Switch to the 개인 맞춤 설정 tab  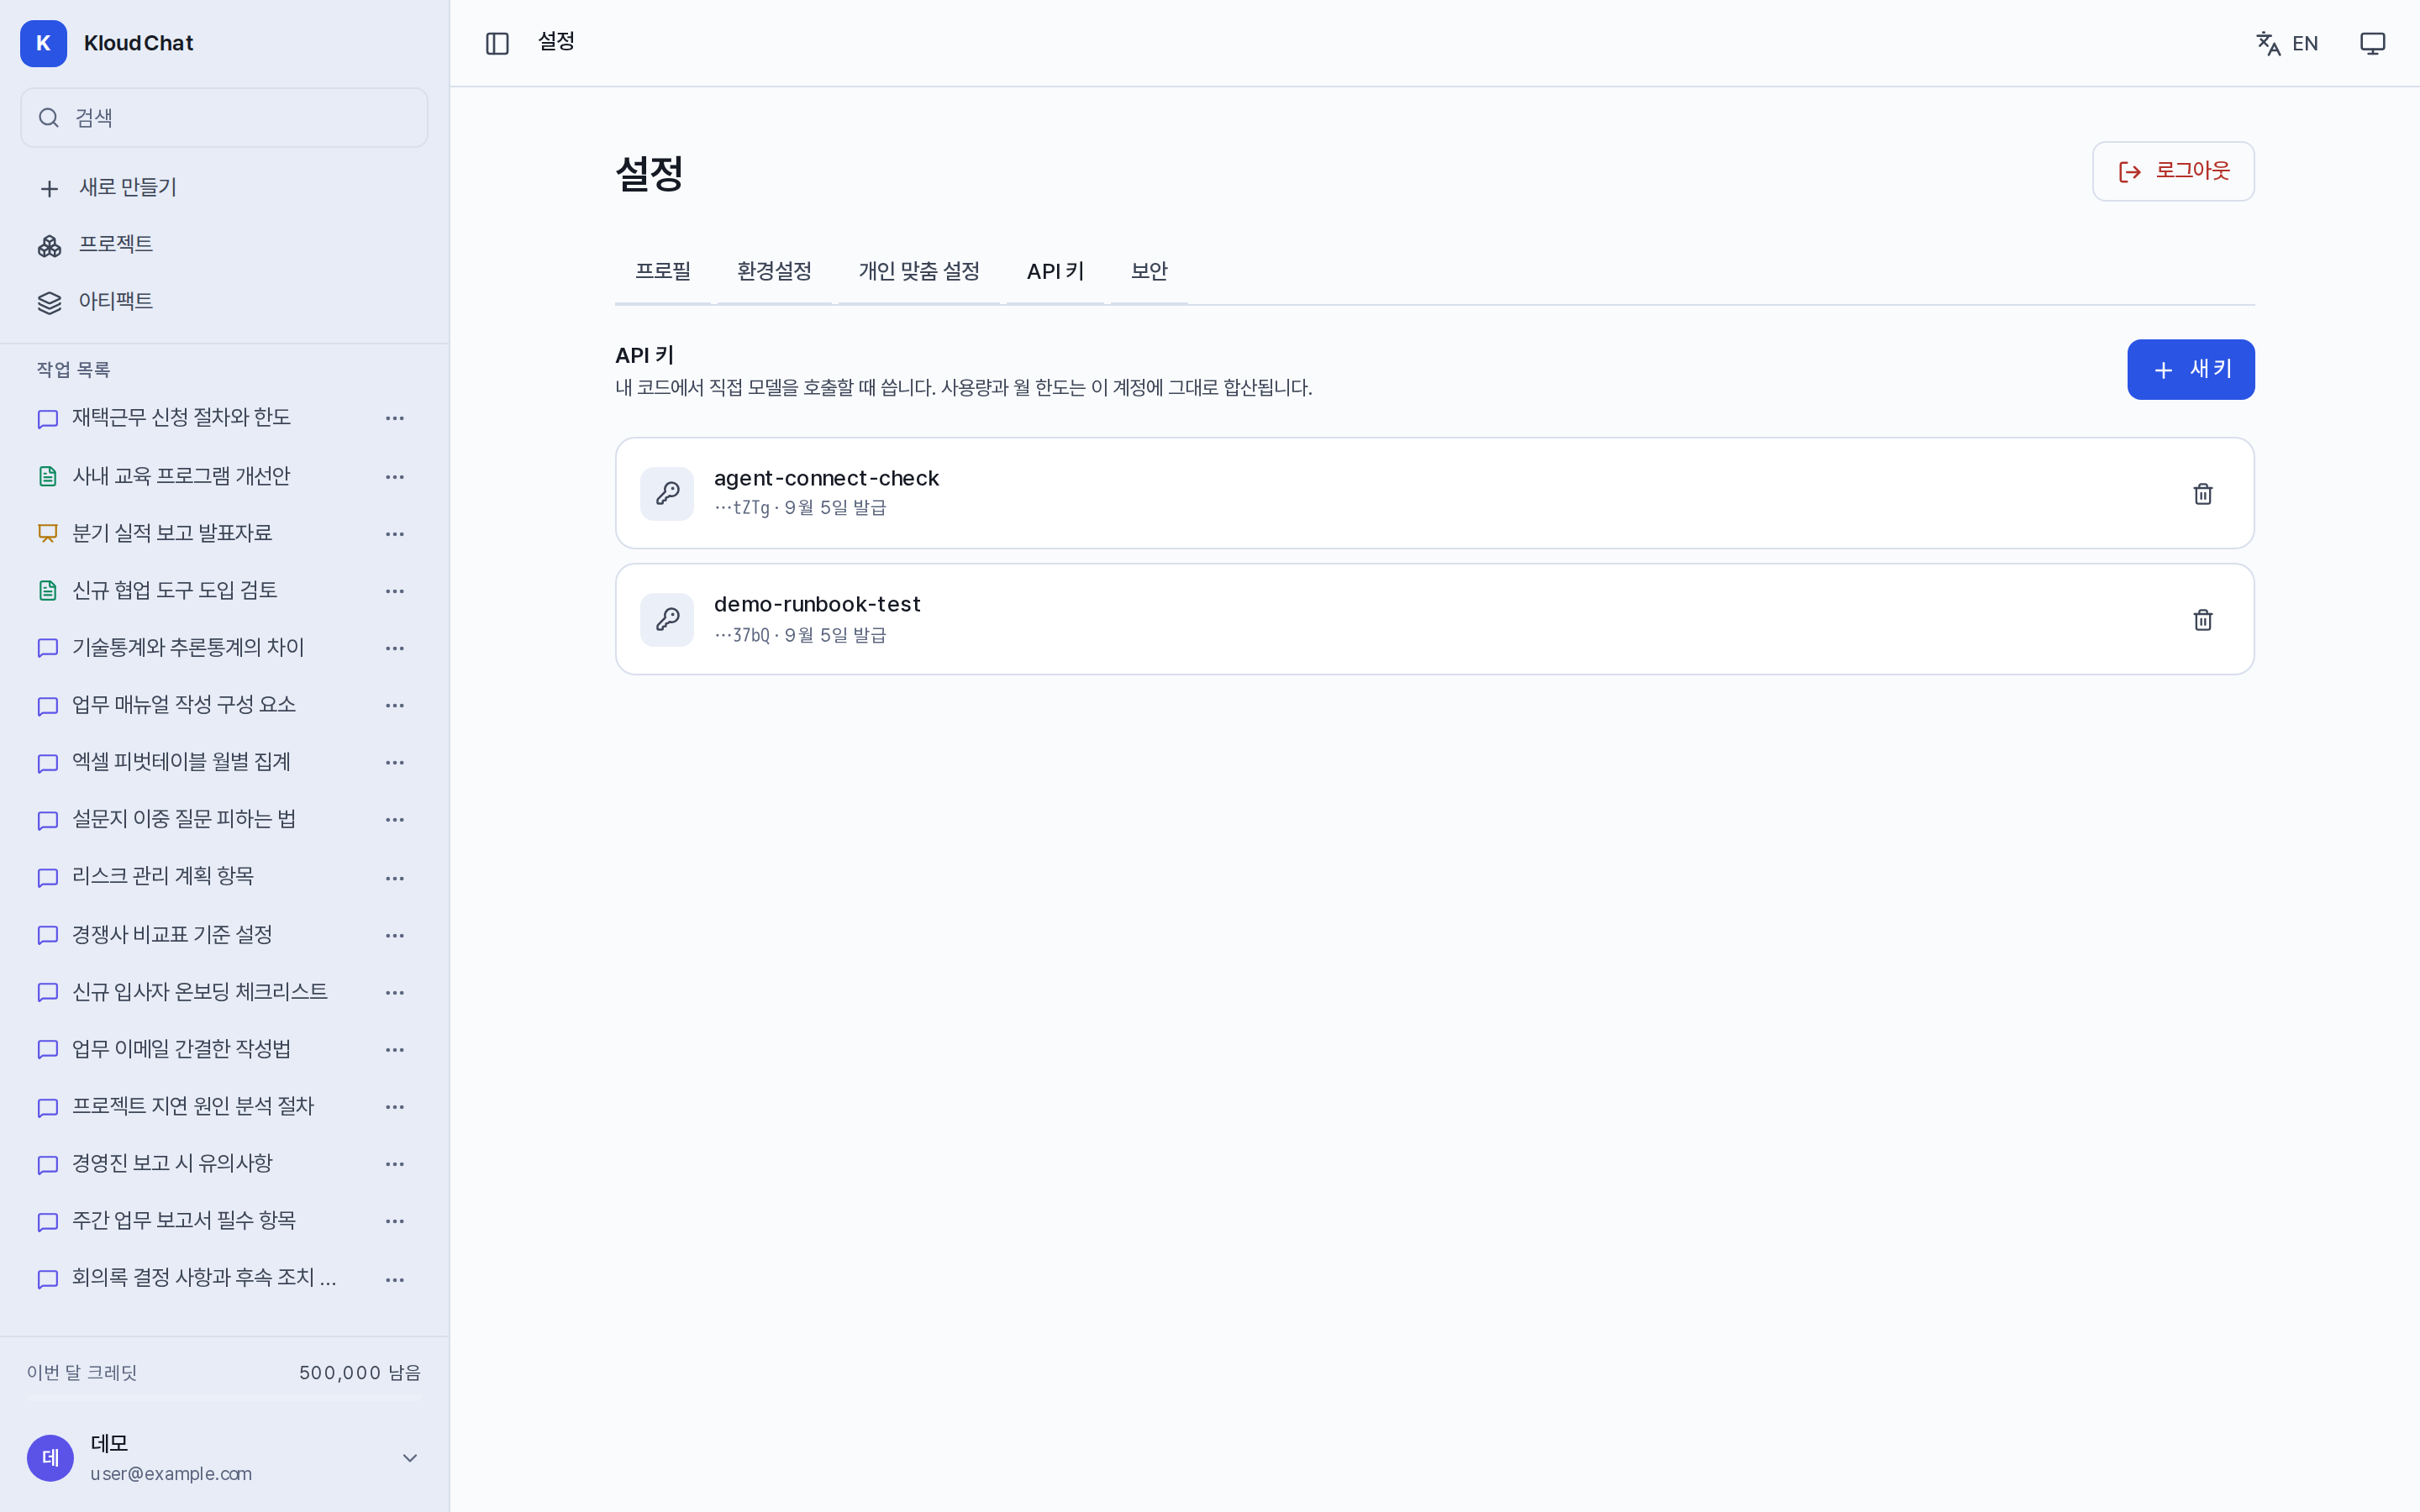pyautogui.click(x=919, y=272)
